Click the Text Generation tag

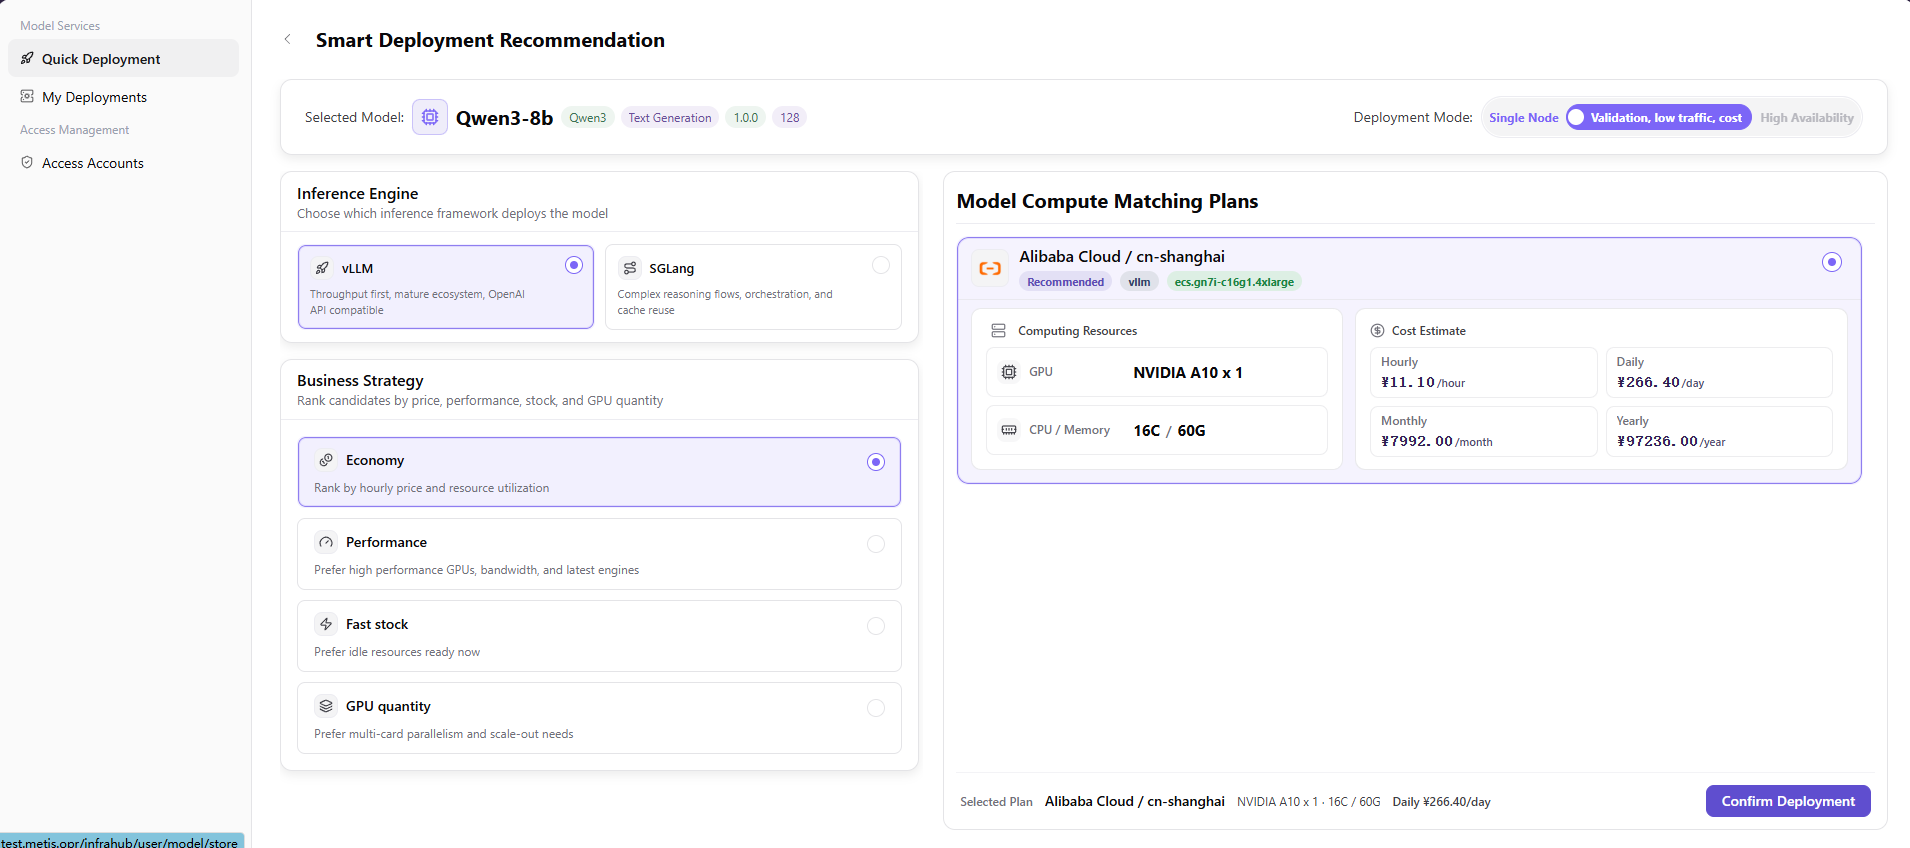[670, 117]
